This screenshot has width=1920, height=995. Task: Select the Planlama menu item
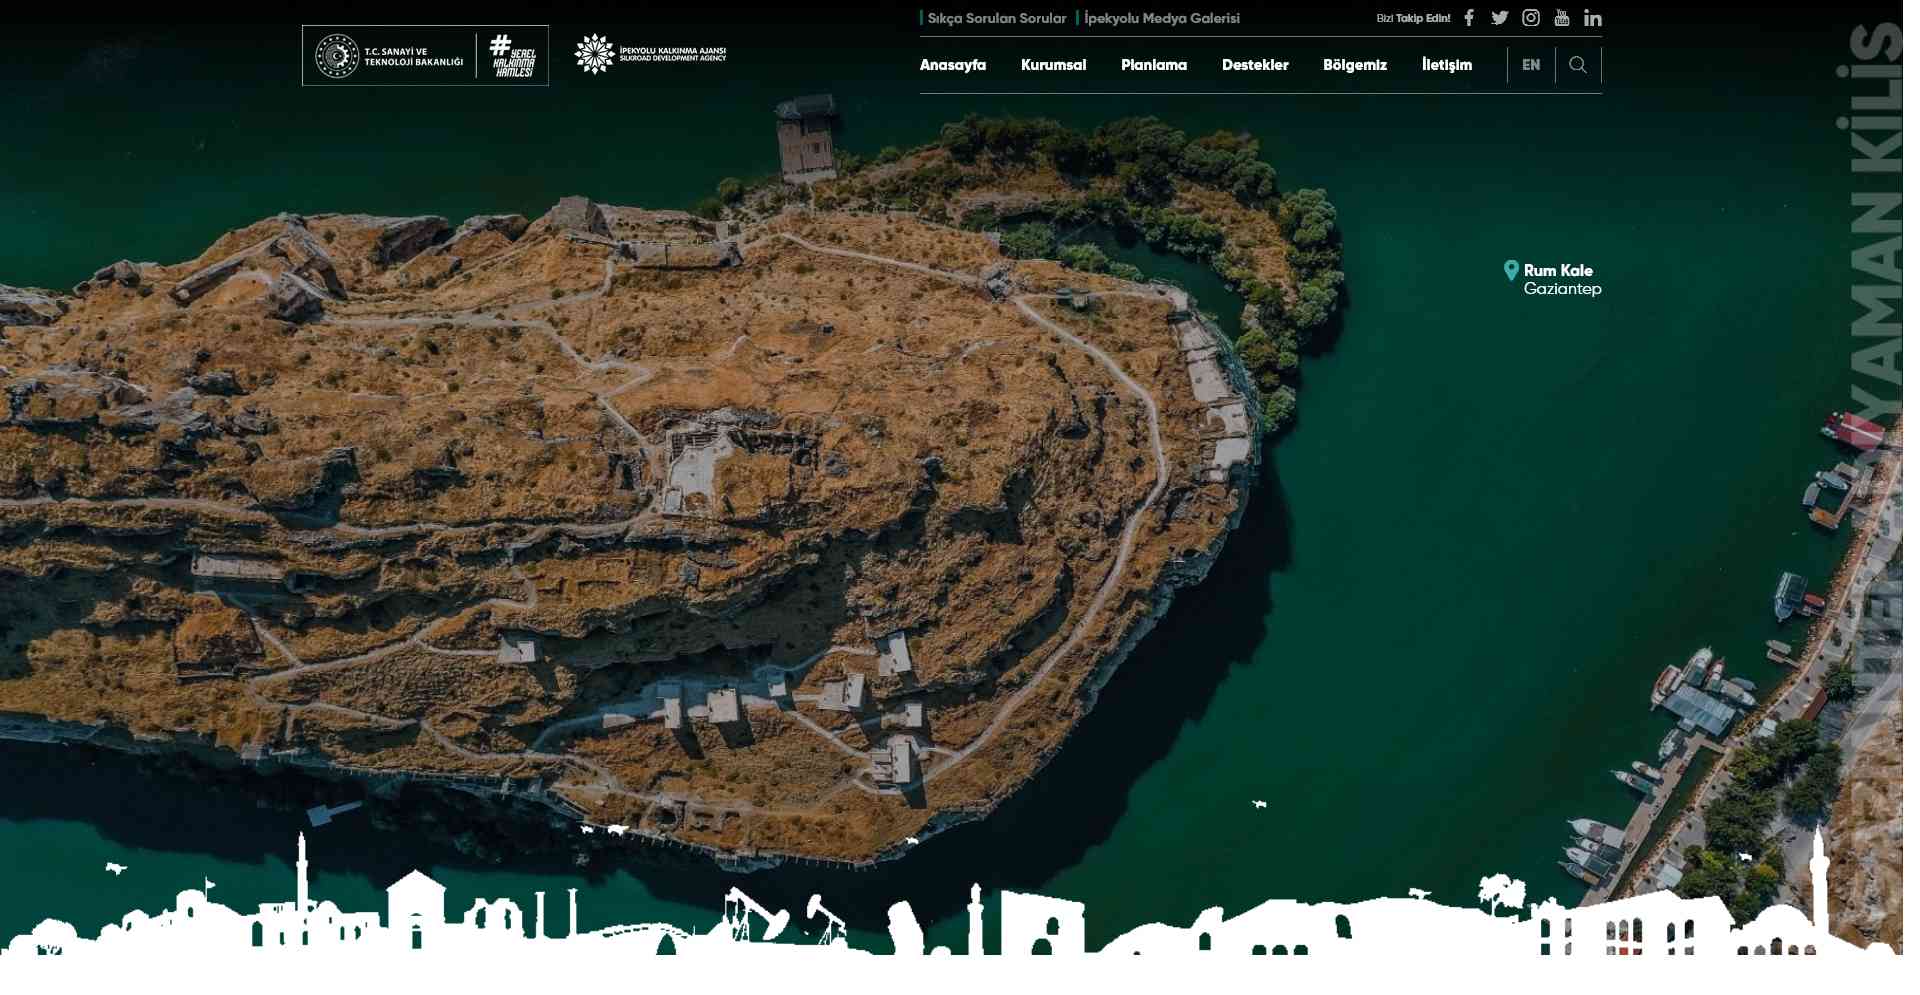pyautogui.click(x=1153, y=65)
